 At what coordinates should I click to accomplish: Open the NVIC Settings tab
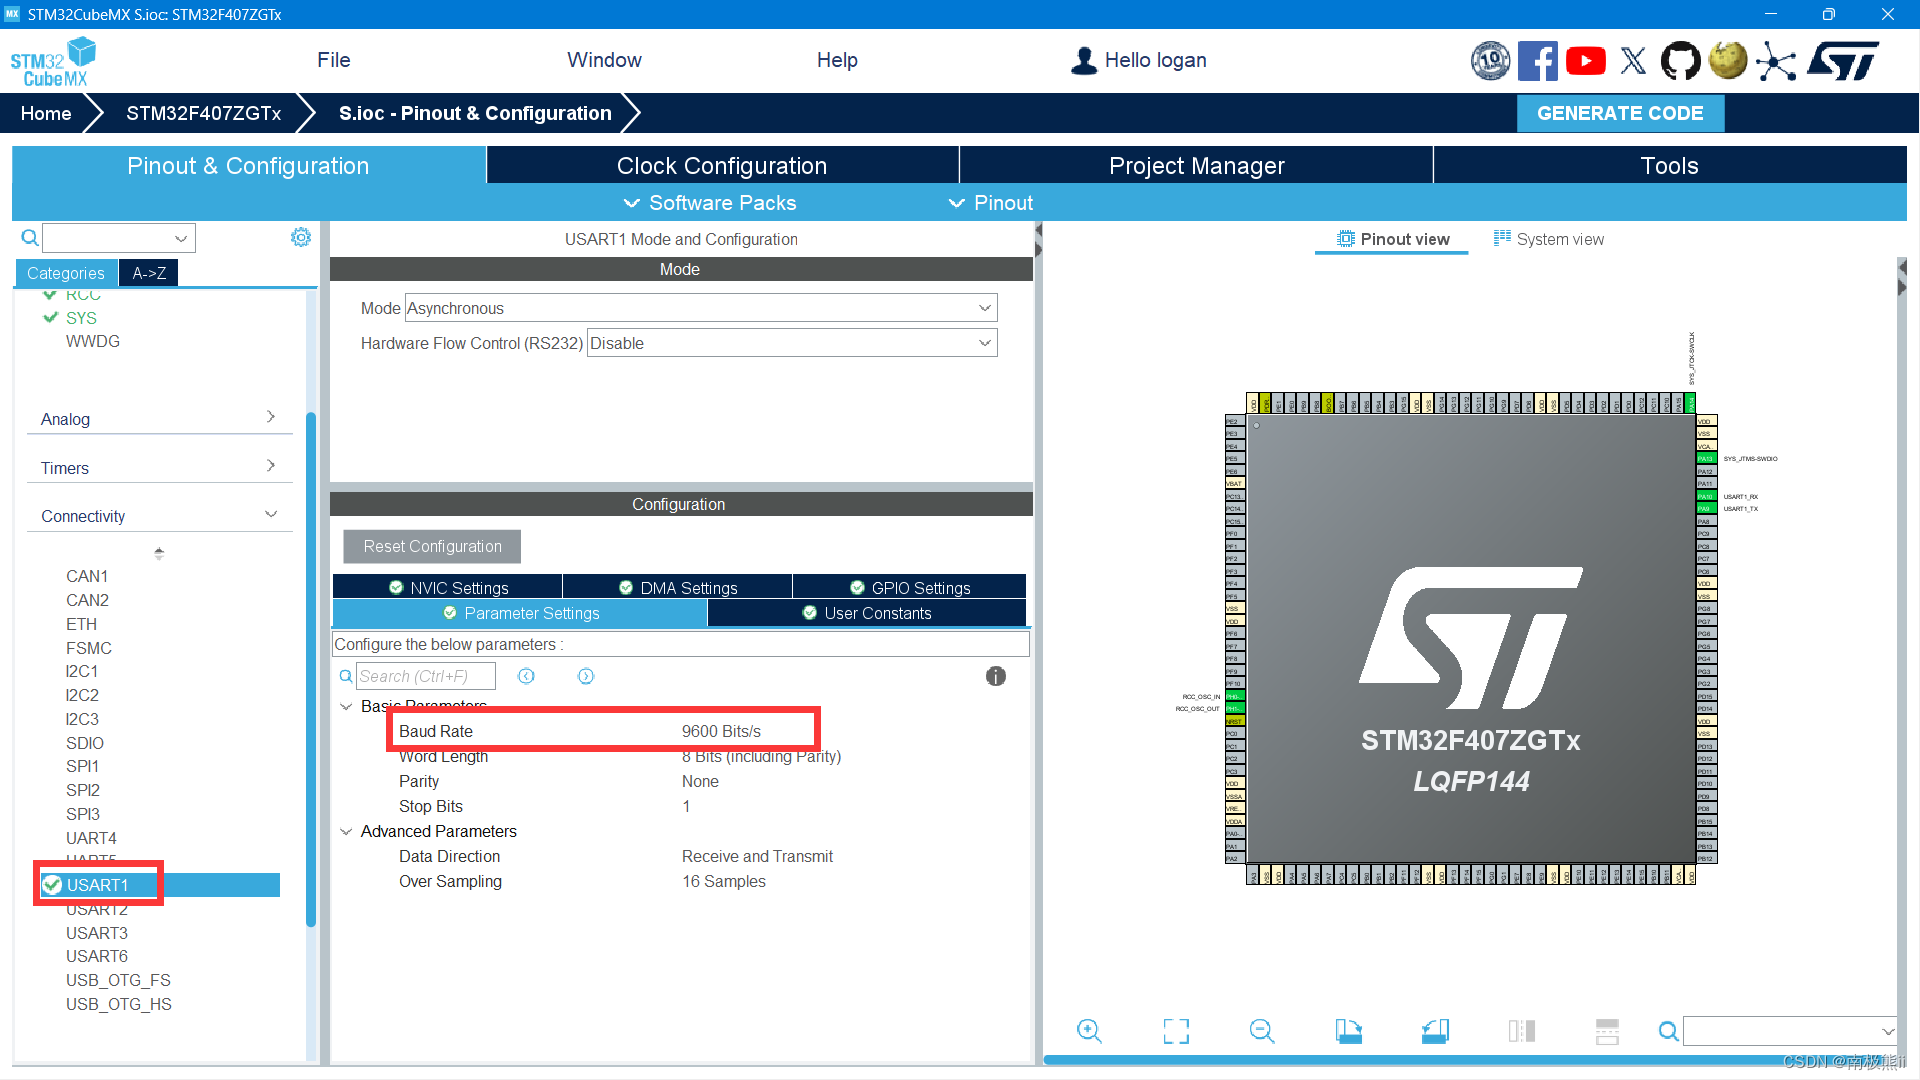[x=448, y=588]
